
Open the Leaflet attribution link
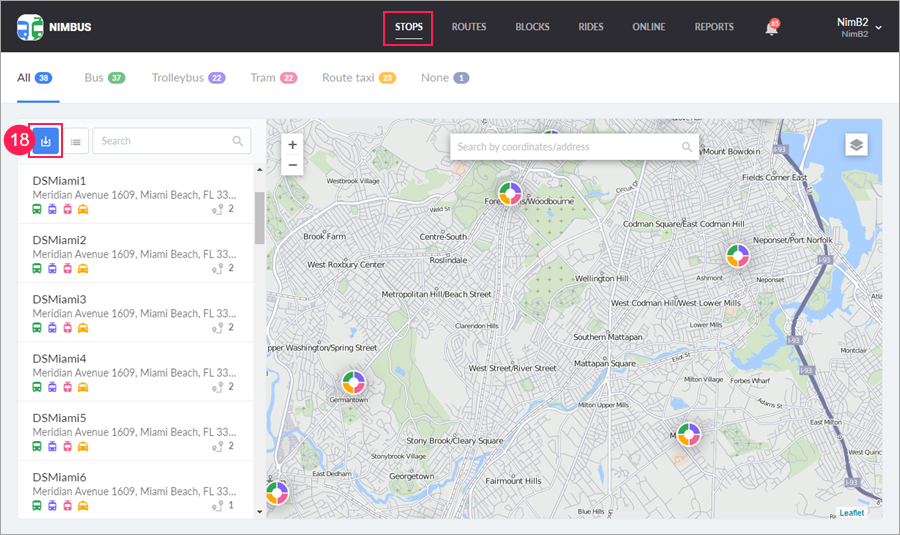(x=851, y=512)
